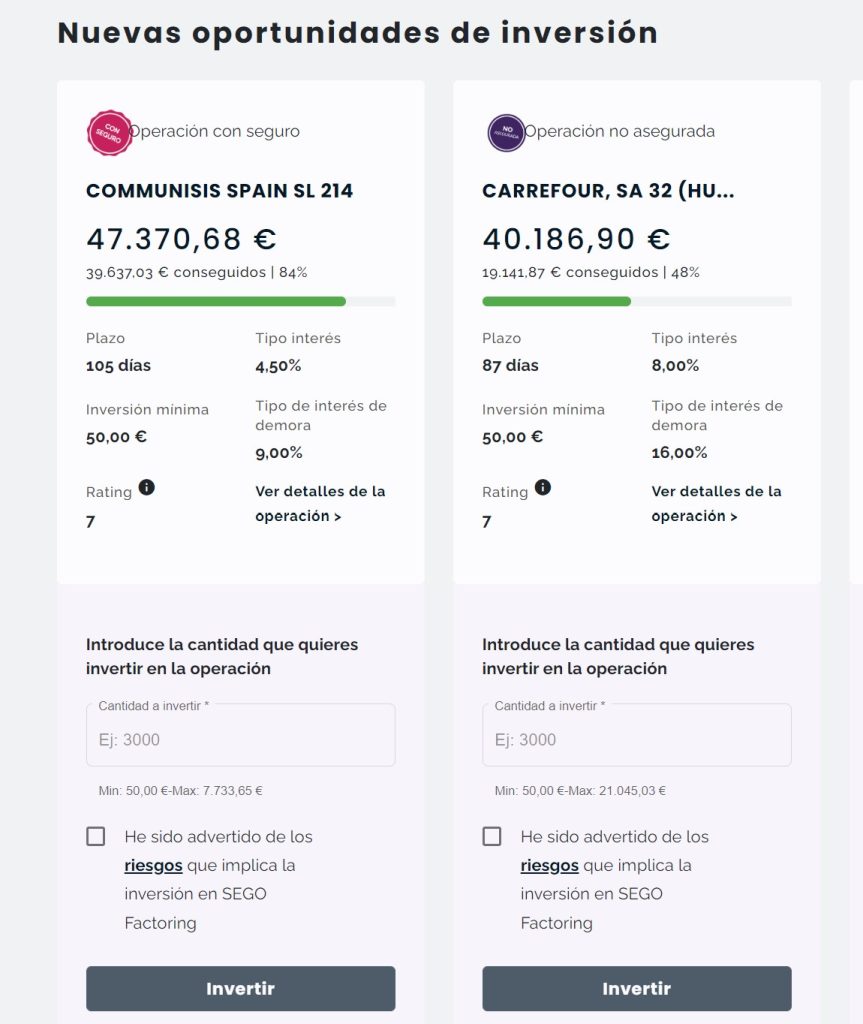Tick risk warning checkbox for Carrefour operation
863x1024 pixels.
[492, 836]
